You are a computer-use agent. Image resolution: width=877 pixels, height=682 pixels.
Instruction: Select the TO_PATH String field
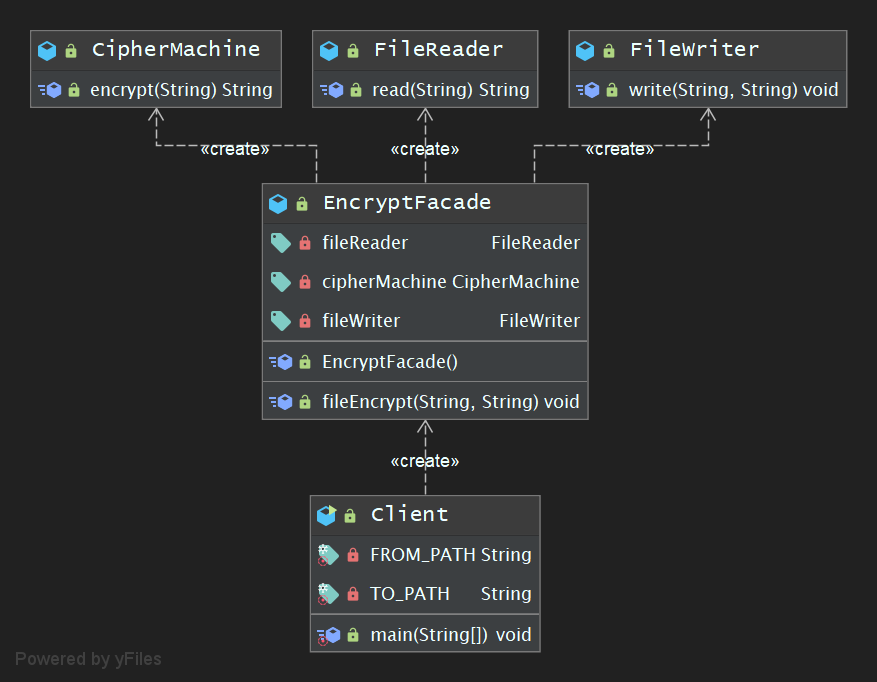click(450, 594)
